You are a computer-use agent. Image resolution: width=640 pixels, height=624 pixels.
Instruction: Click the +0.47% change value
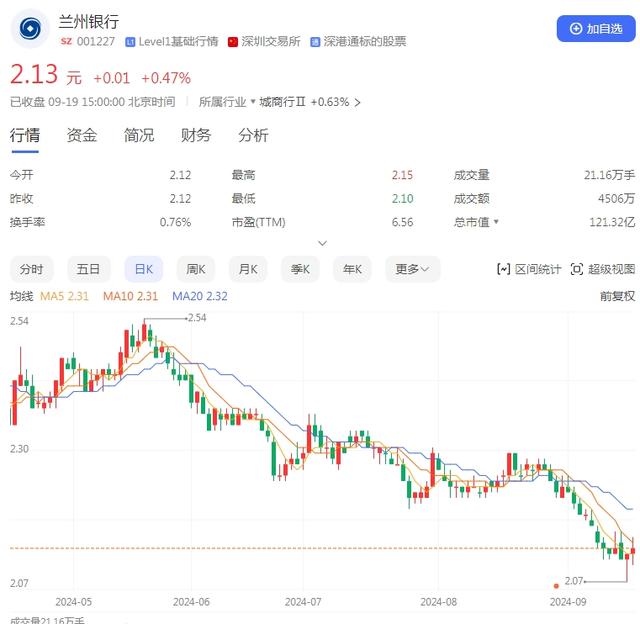pyautogui.click(x=166, y=78)
